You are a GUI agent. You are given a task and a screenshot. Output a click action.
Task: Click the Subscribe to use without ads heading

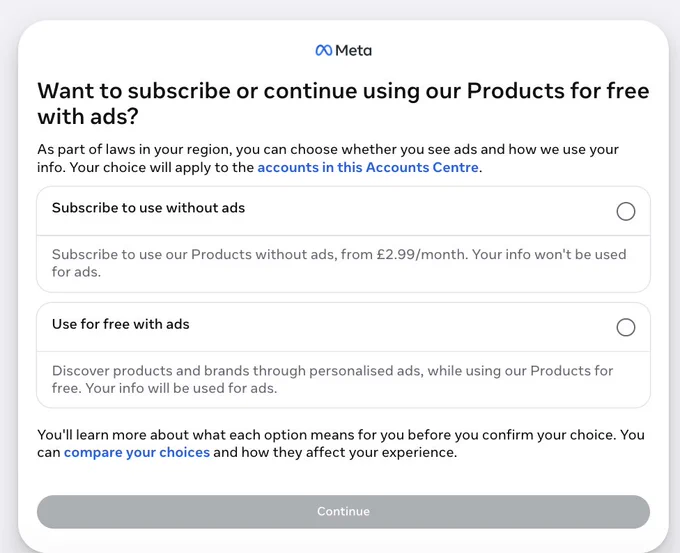(x=148, y=208)
